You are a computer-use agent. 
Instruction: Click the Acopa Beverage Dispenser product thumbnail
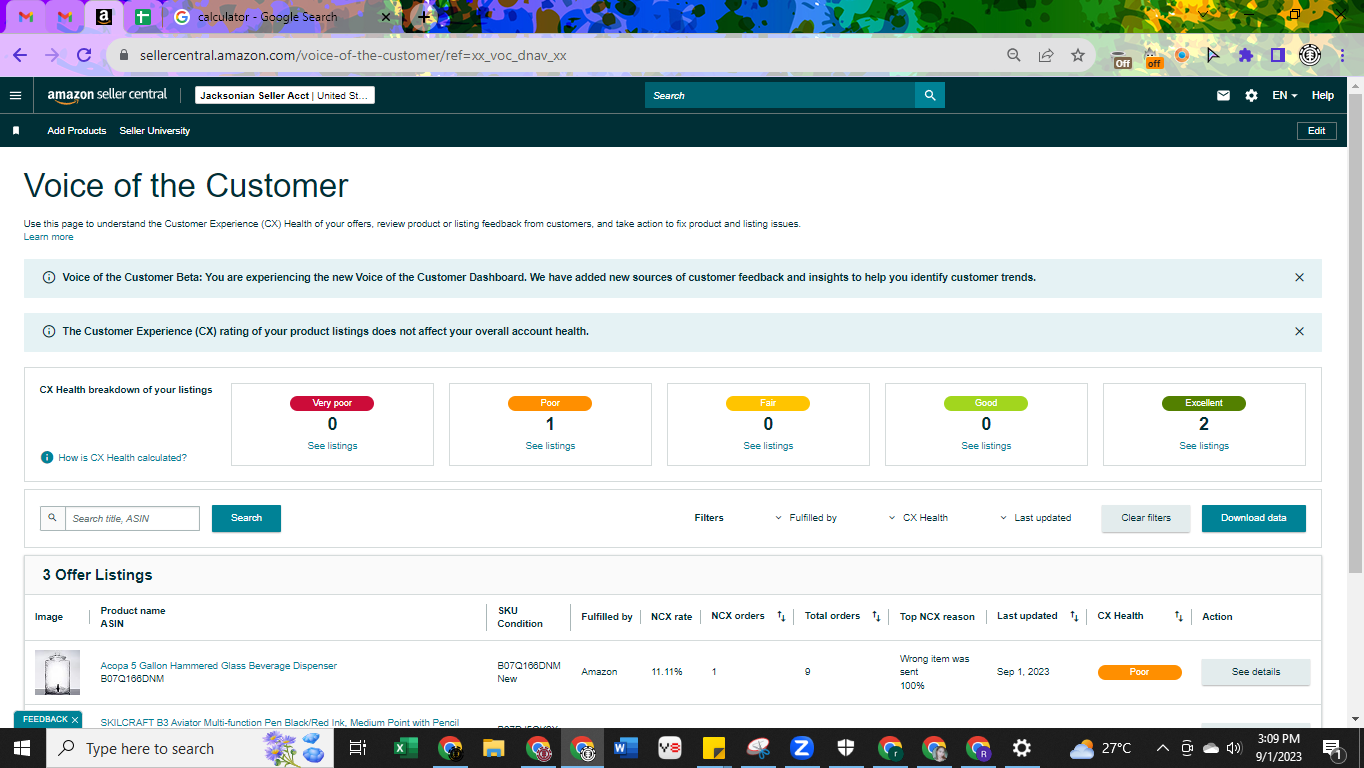[57, 672]
